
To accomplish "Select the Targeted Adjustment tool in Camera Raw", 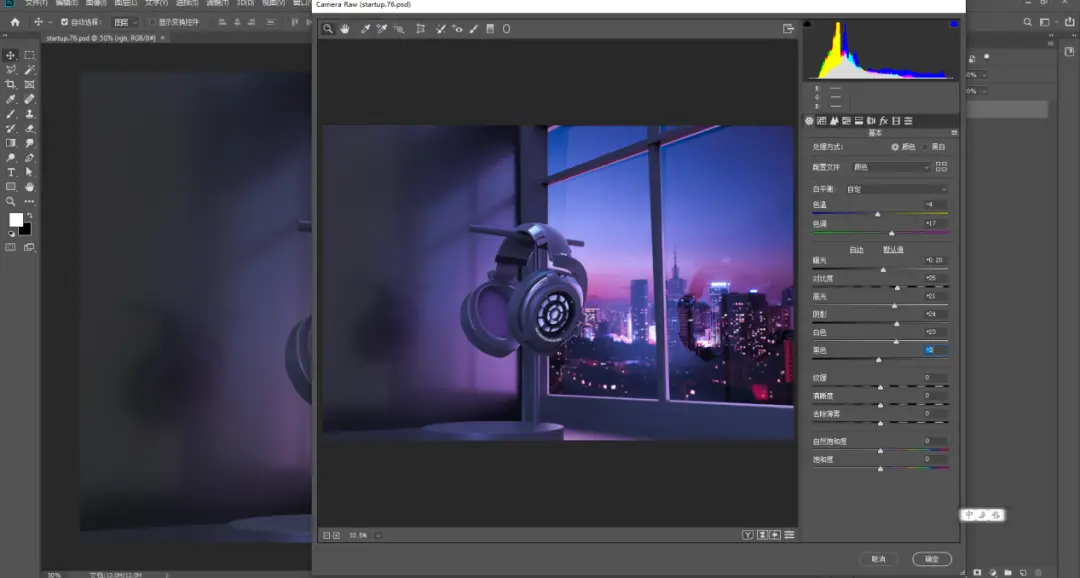I will coord(399,29).
